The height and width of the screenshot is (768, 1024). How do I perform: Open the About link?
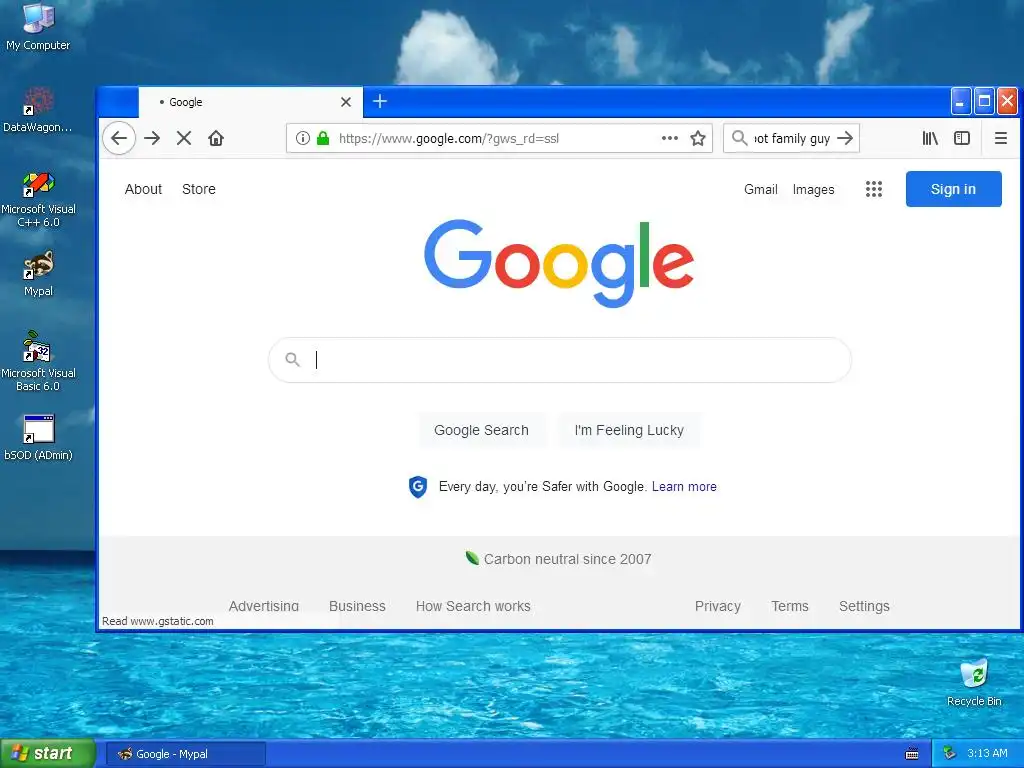(x=143, y=189)
